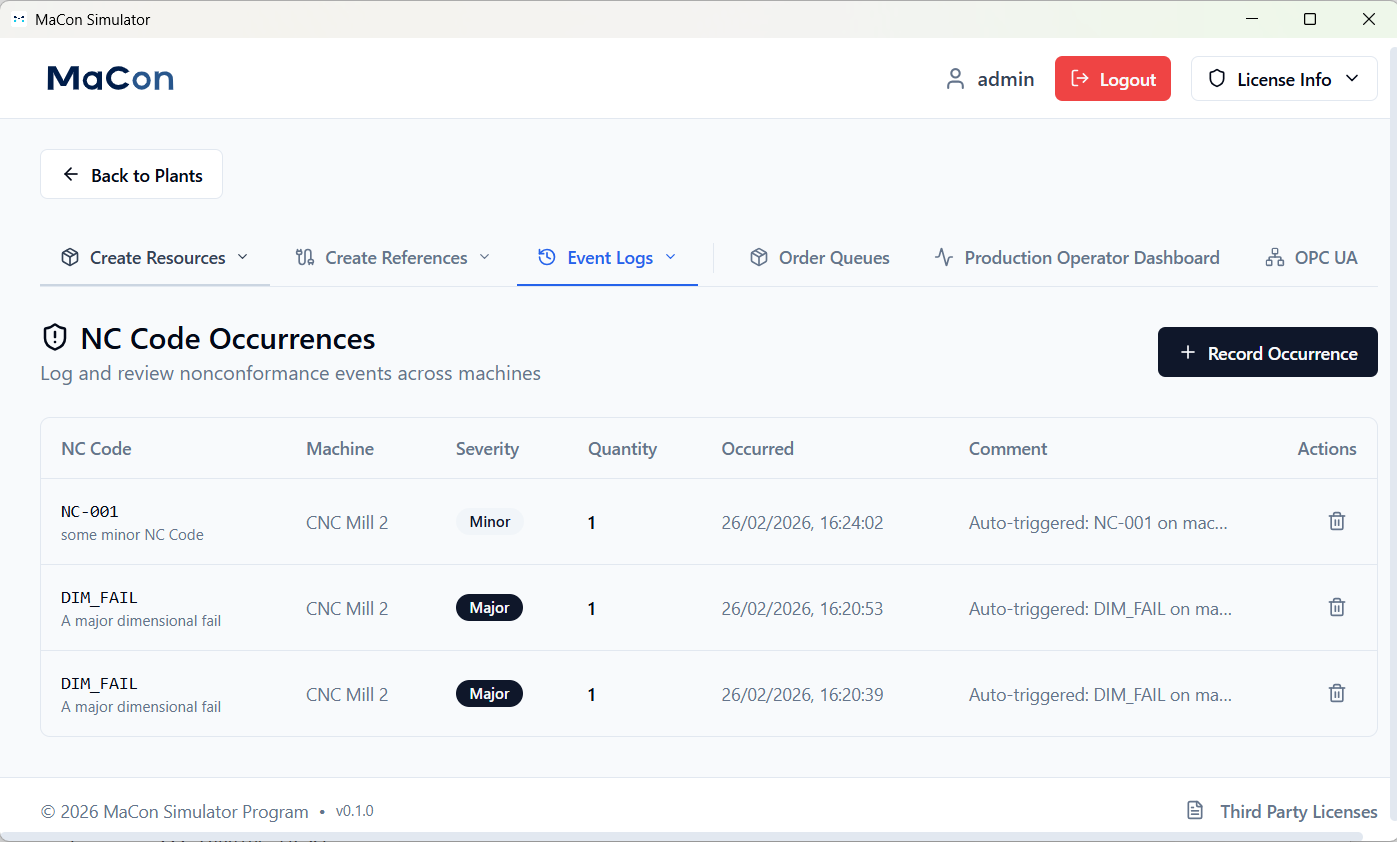Click the OPC UA network icon
The height and width of the screenshot is (842, 1397).
tap(1274, 258)
